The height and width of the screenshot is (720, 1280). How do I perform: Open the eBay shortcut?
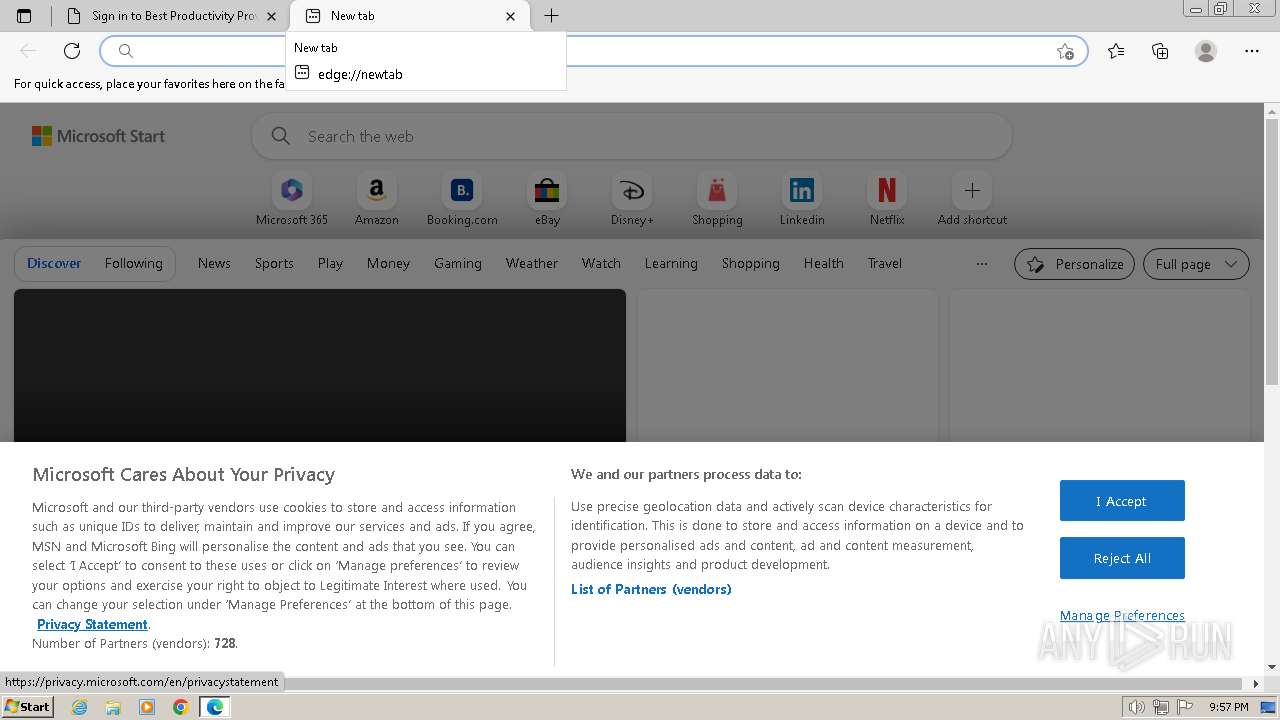(x=547, y=200)
